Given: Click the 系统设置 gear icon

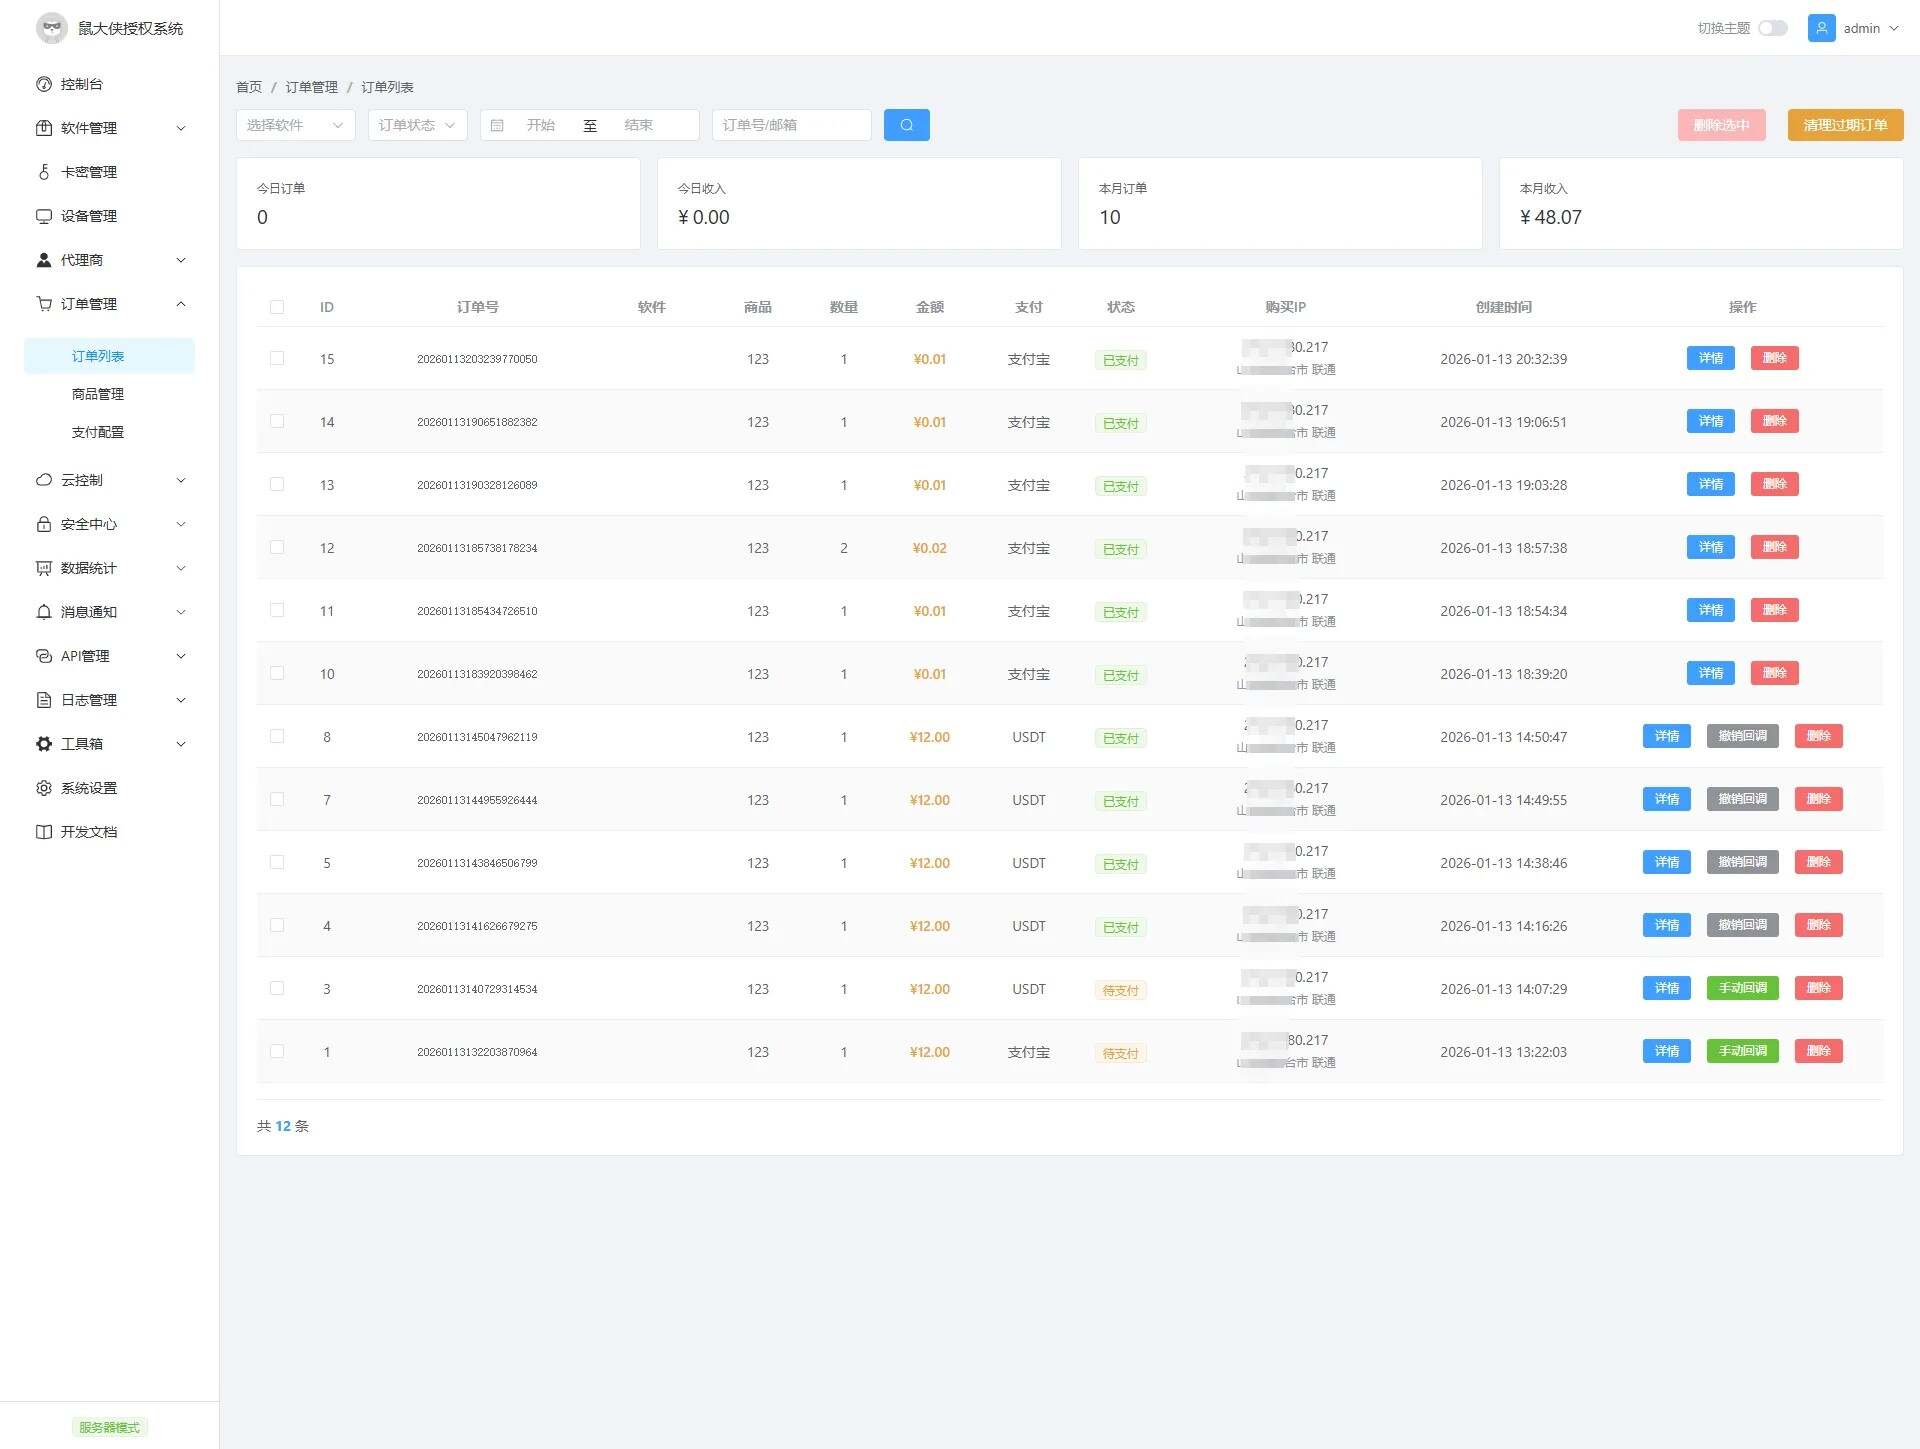Looking at the screenshot, I should 44,788.
